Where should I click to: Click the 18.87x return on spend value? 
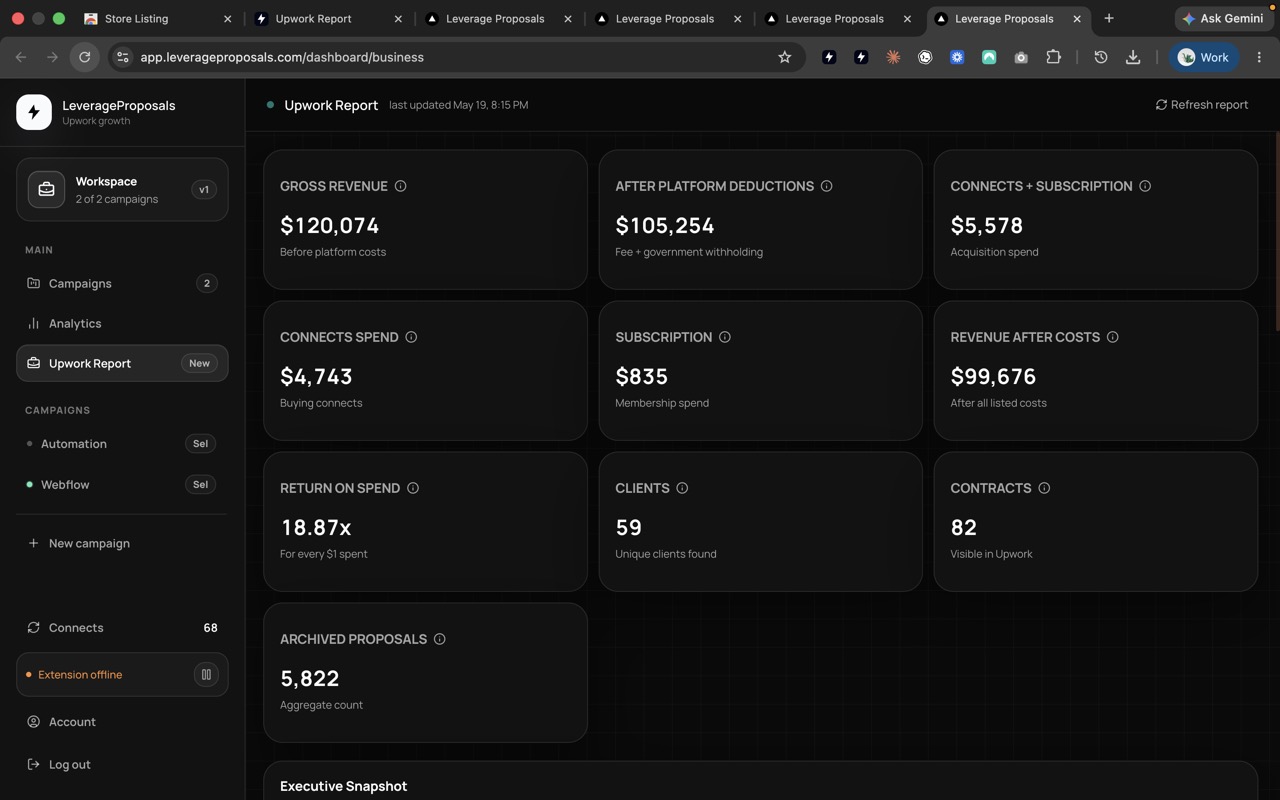tap(316, 528)
